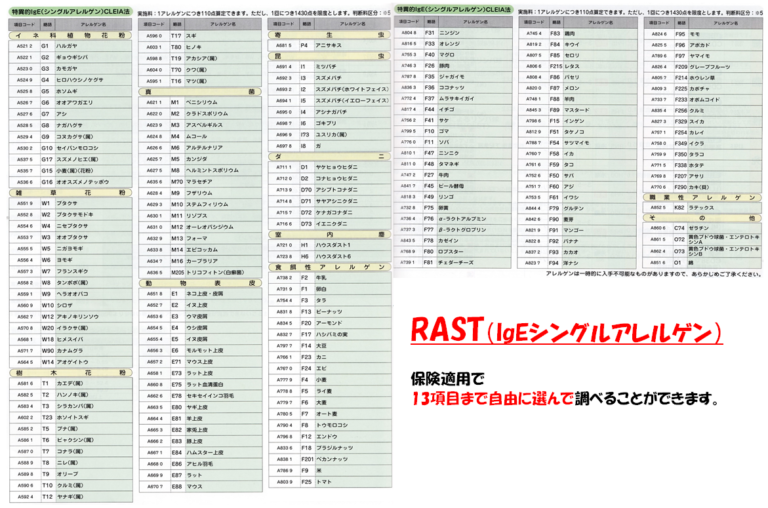
Task: Click the F84 キウイ allergen
Action: (x=578, y=45)
